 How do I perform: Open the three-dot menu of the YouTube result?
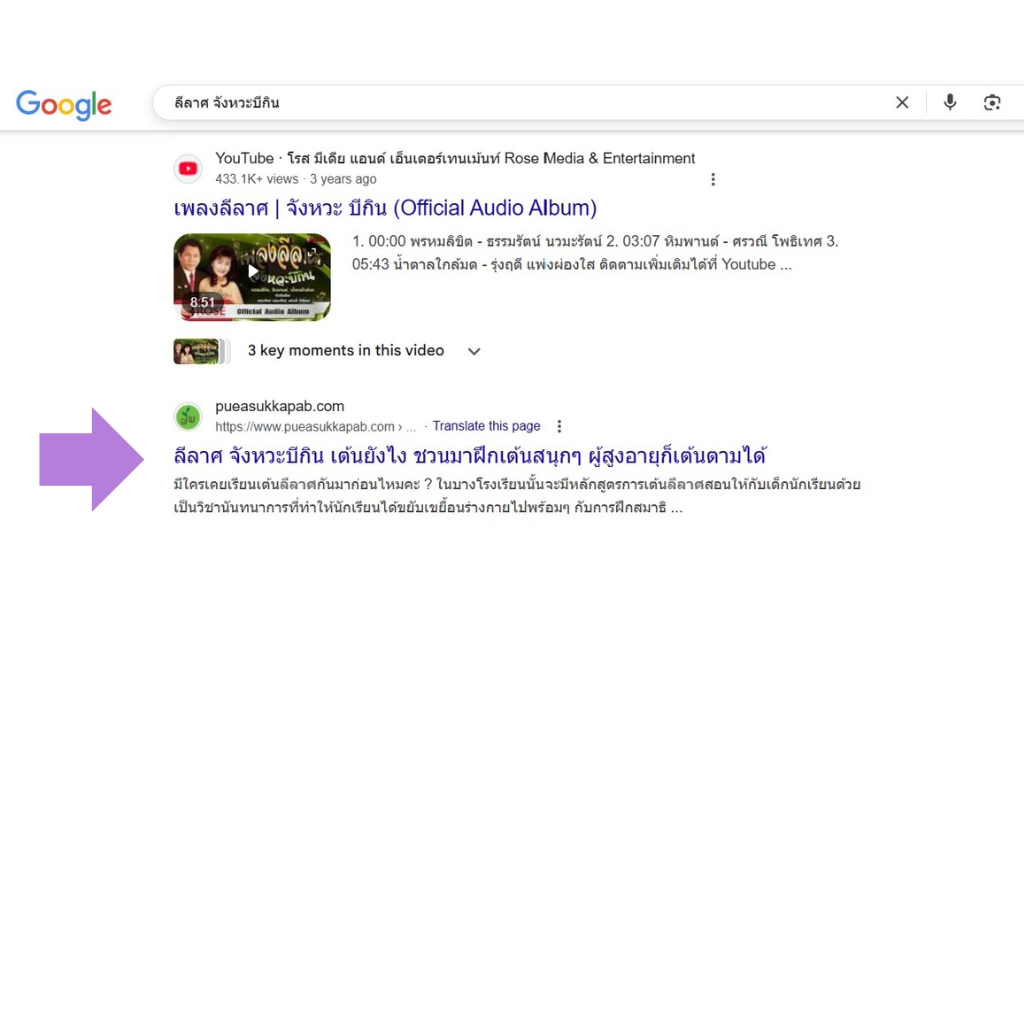tap(713, 179)
